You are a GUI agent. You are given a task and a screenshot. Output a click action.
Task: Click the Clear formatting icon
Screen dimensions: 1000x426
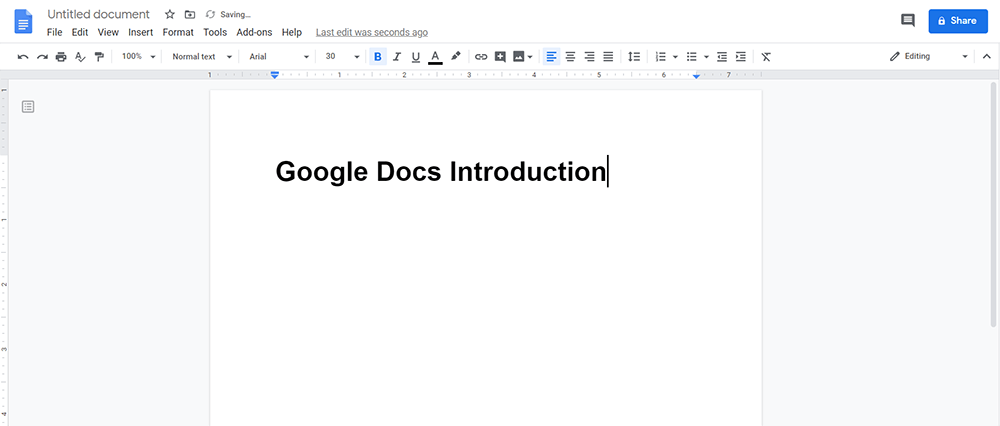pos(766,57)
